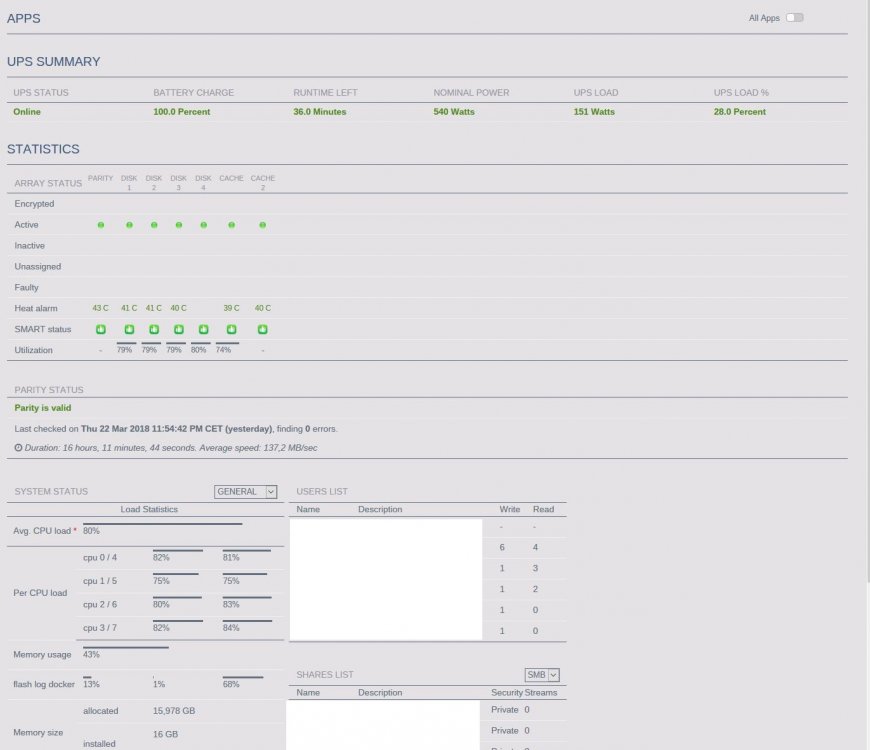Click the Security column header in Shares List
870x750 pixels.
pyautogui.click(x=507, y=692)
